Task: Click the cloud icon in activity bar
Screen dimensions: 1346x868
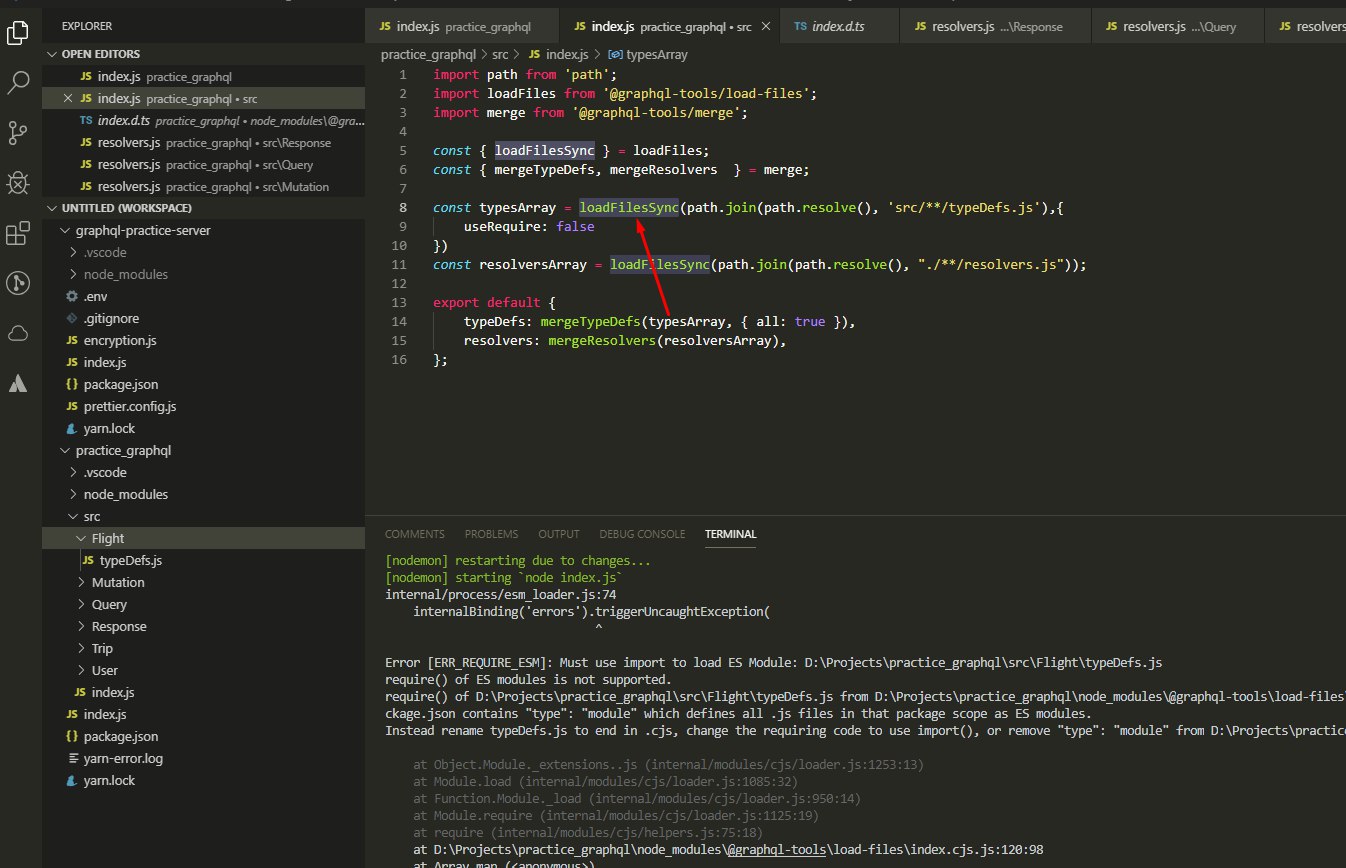Action: (18, 333)
